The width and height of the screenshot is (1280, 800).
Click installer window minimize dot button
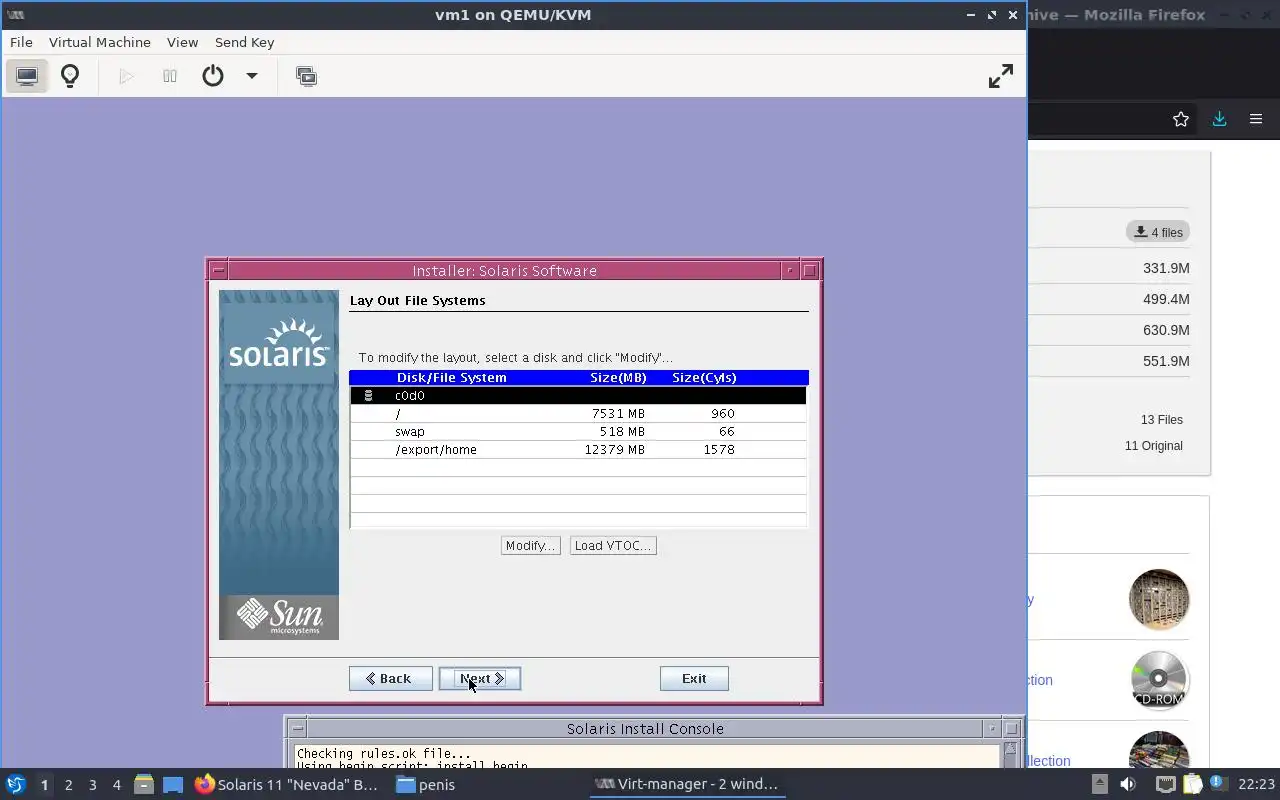coord(790,270)
